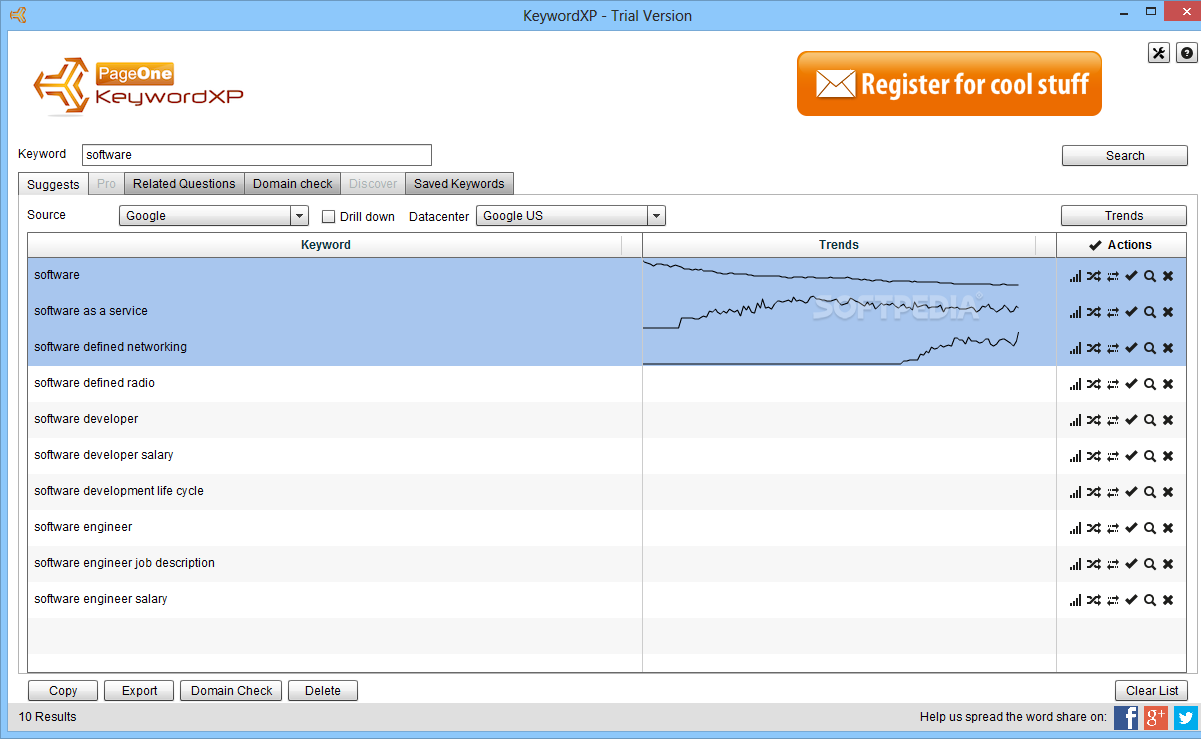Click the shuffle icon for 'software developer salary'

point(1094,456)
